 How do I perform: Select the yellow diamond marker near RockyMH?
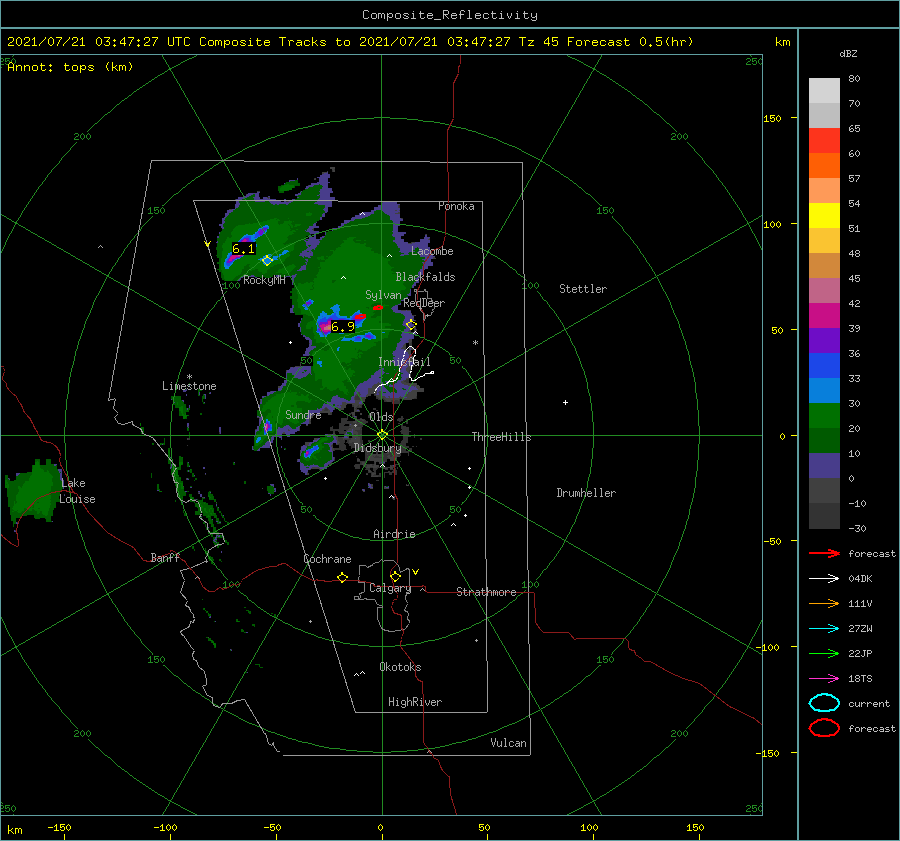pos(267,261)
